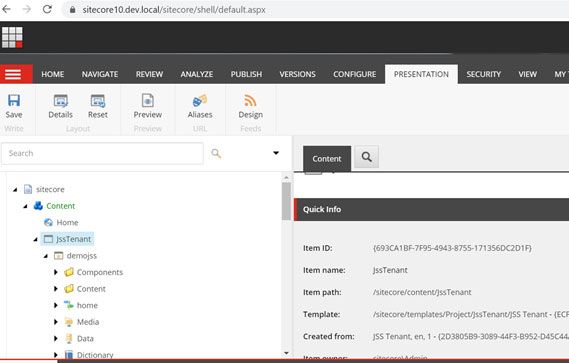Open the Aliases URL tool
This screenshot has height=363, width=569.
pyautogui.click(x=200, y=101)
